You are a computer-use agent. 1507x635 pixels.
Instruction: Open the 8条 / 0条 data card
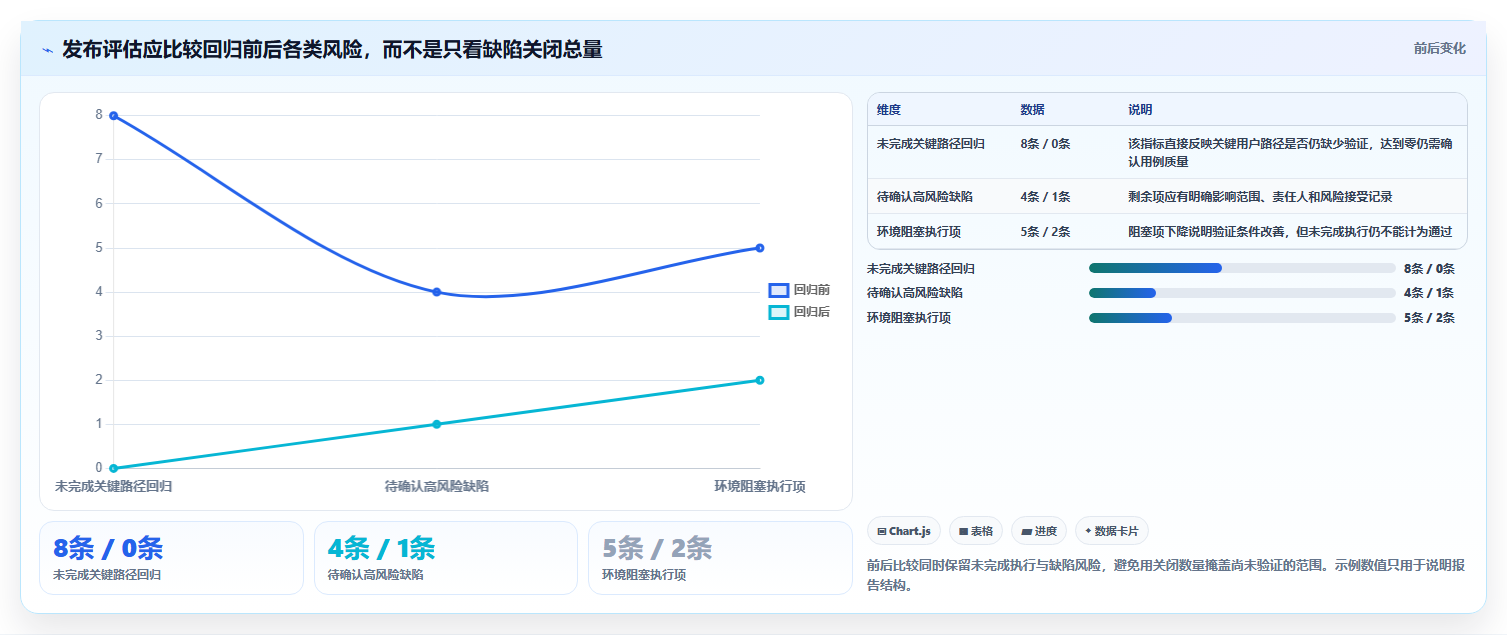pos(171,558)
